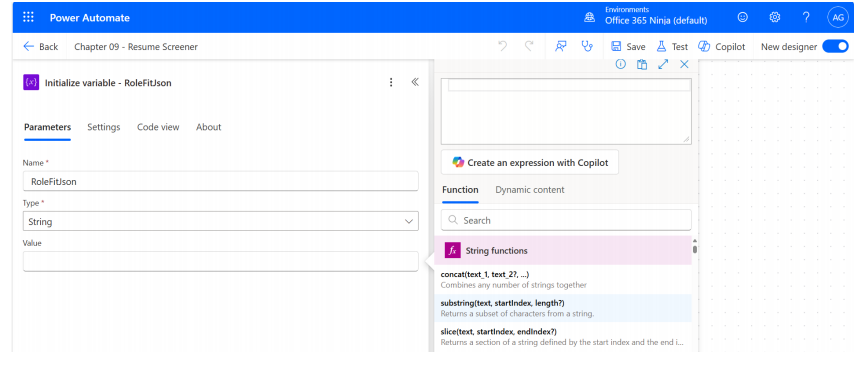Select the Dynamic content tab
Image resolution: width=868 pixels, height=365 pixels.
tap(530, 190)
